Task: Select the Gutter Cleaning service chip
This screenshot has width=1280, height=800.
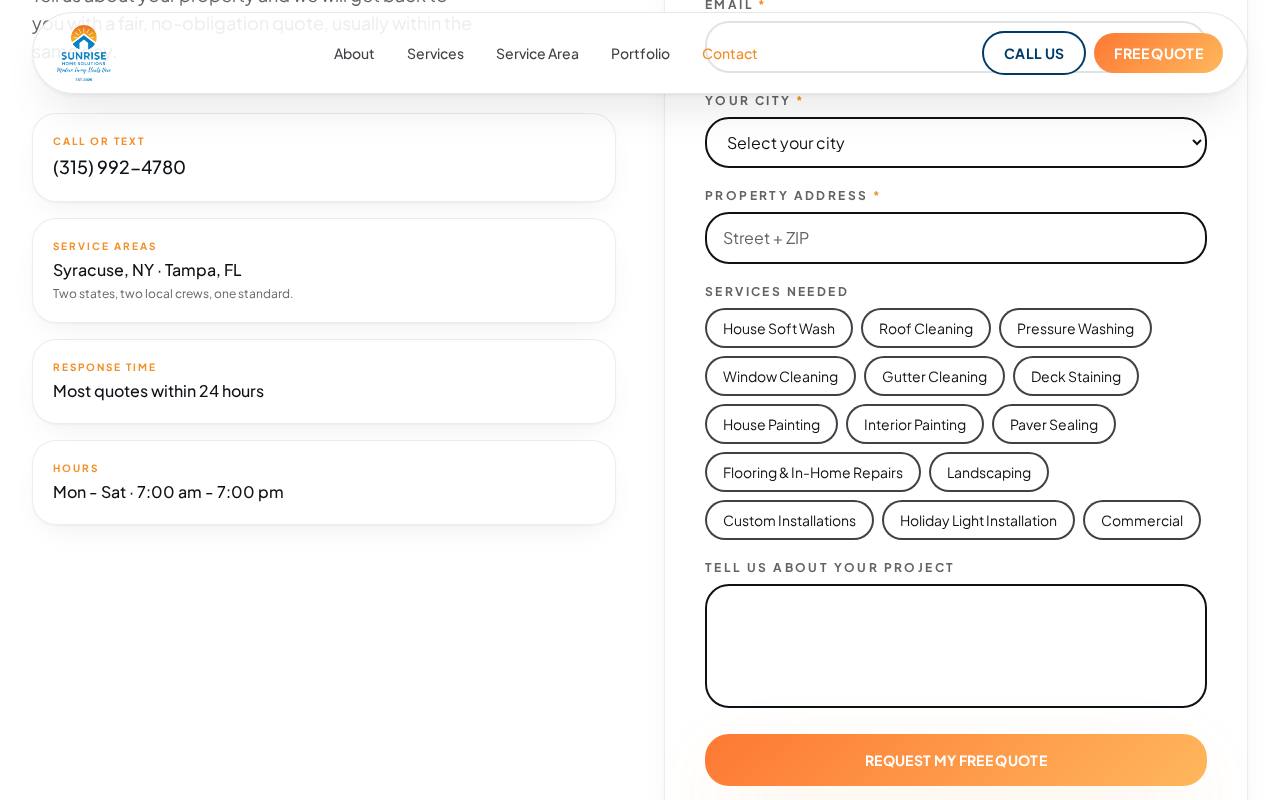Action: tap(934, 376)
